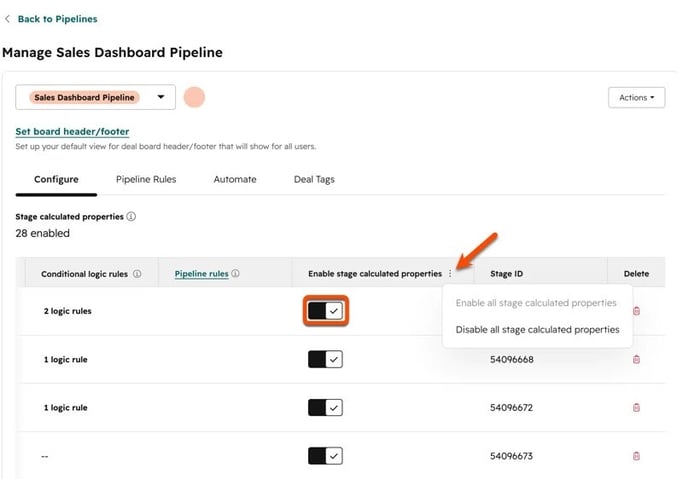Switch to the Deal Tags tab

tap(314, 179)
